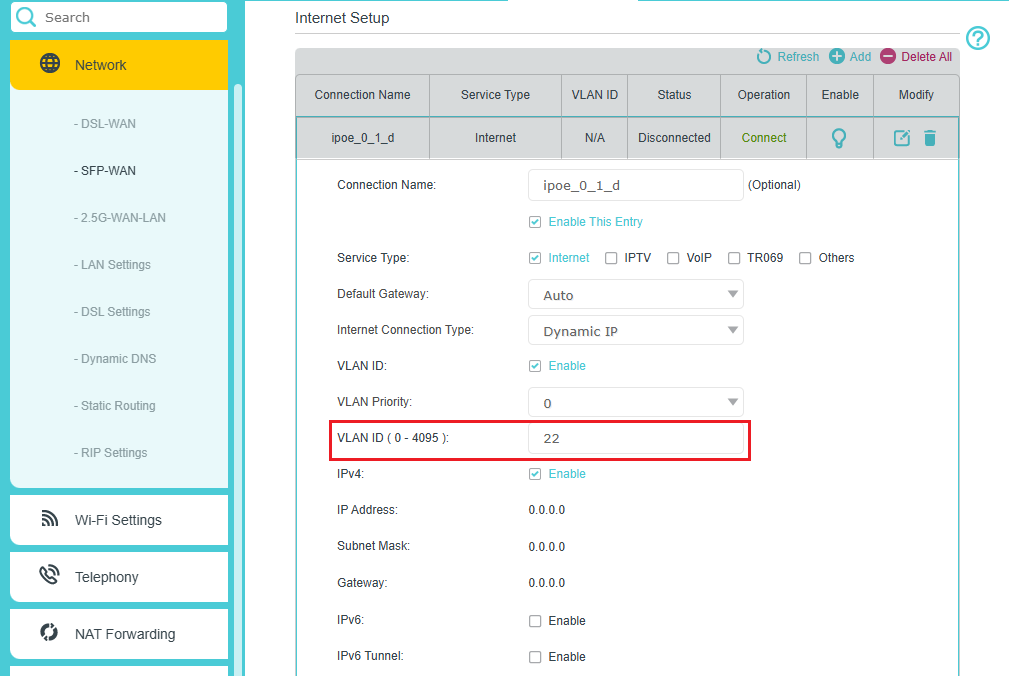
Task: Click inside the VLAN ID input showing 22
Action: click(x=637, y=438)
